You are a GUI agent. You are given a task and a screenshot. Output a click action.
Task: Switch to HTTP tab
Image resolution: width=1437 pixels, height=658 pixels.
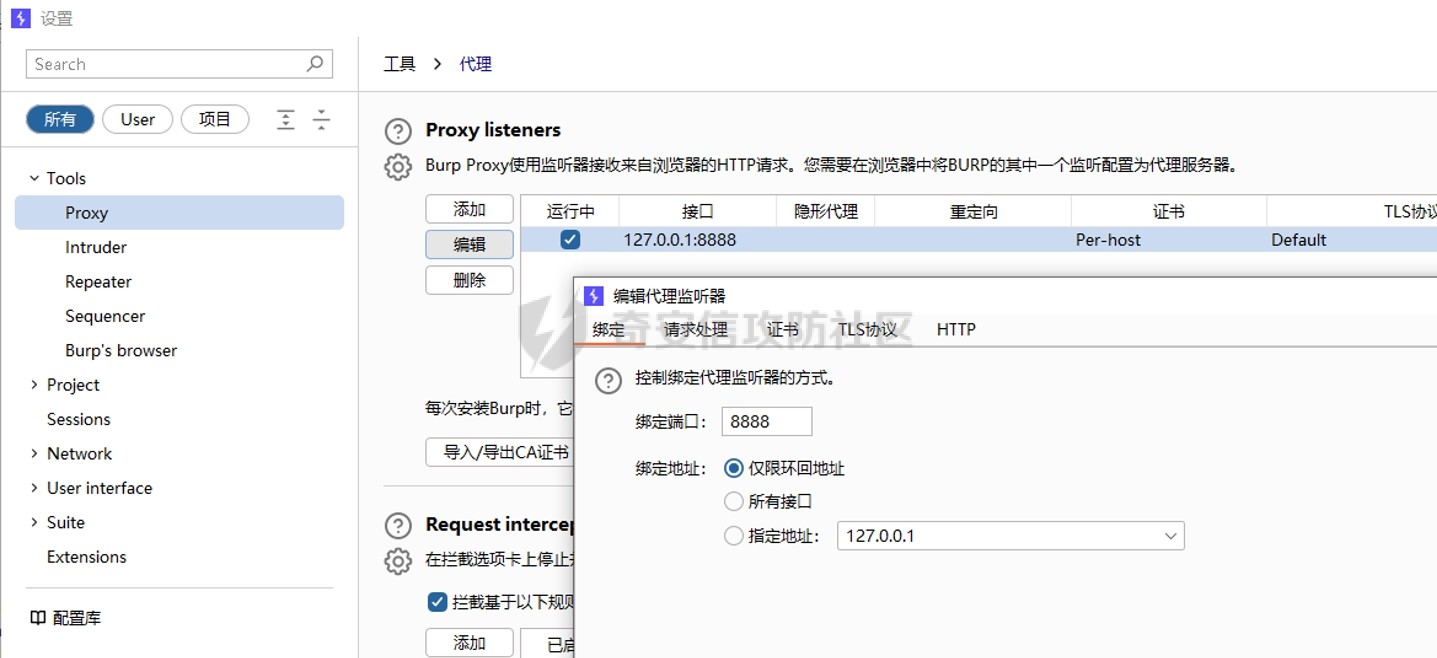coord(956,329)
